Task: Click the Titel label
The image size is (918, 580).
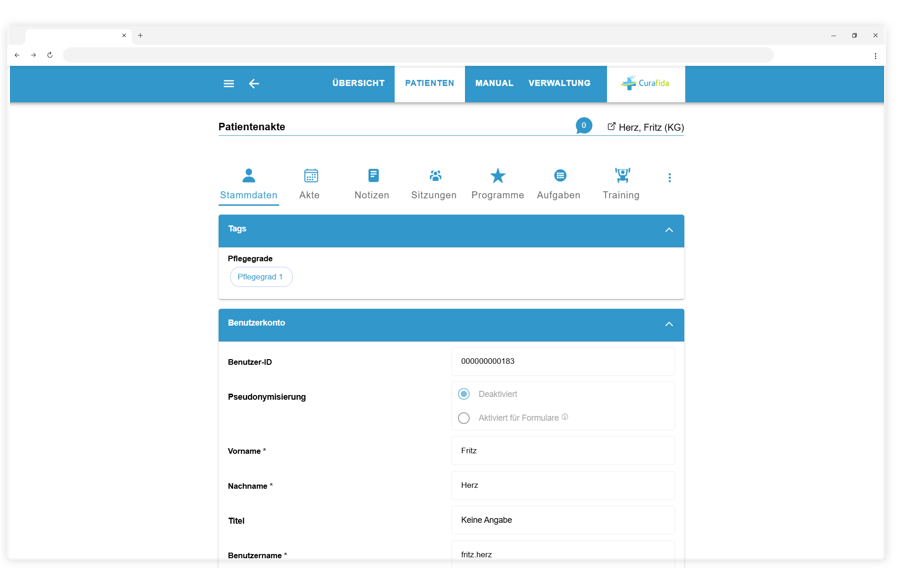Action: point(236,521)
